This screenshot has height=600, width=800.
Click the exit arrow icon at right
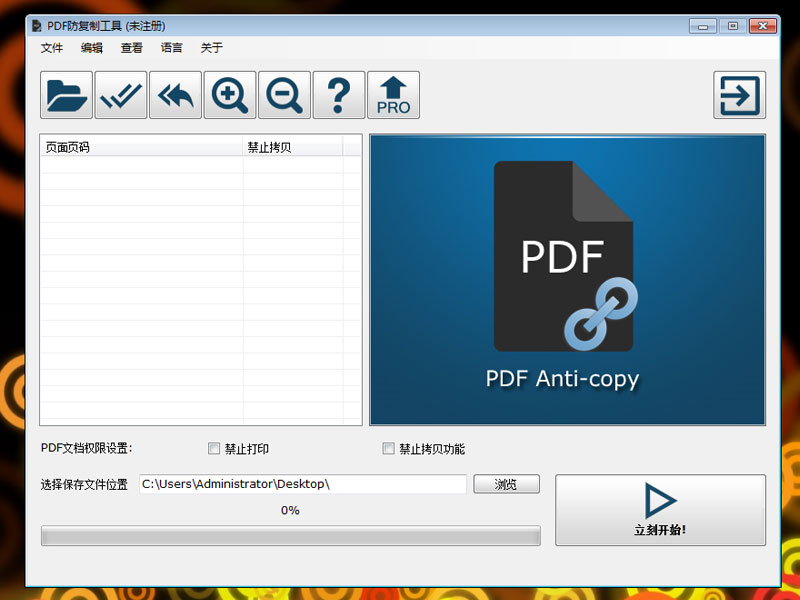click(x=739, y=96)
